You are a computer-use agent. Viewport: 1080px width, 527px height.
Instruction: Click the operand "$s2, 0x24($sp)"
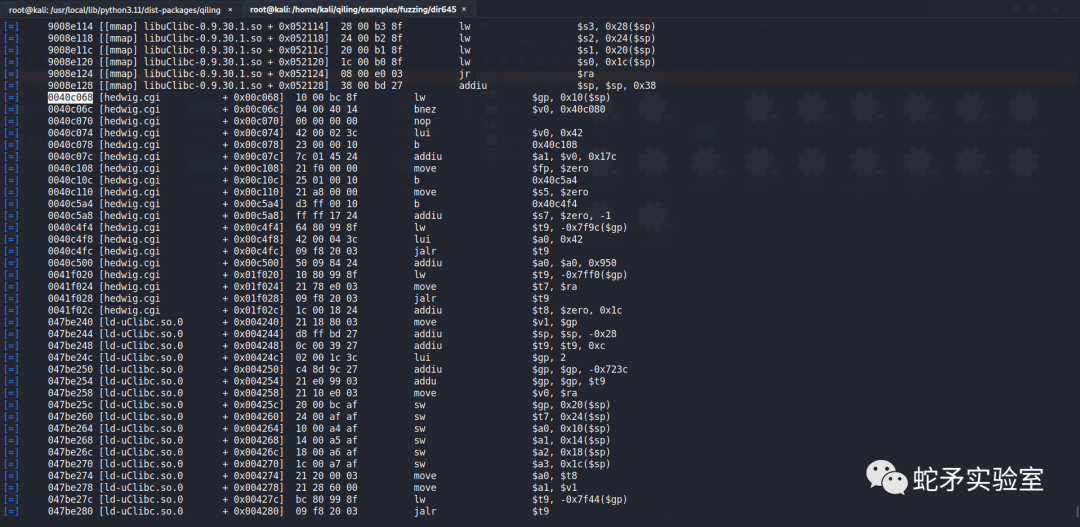[x=616, y=38]
